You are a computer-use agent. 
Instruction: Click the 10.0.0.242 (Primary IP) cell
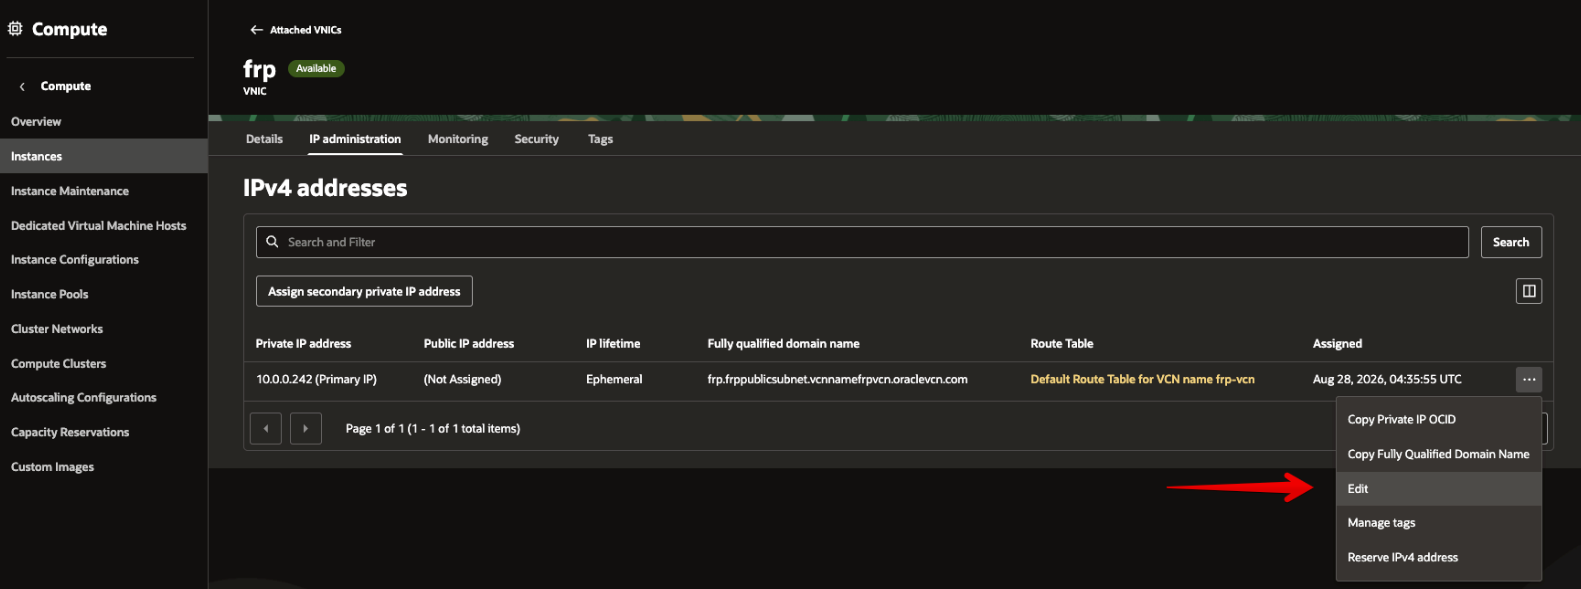pos(316,380)
